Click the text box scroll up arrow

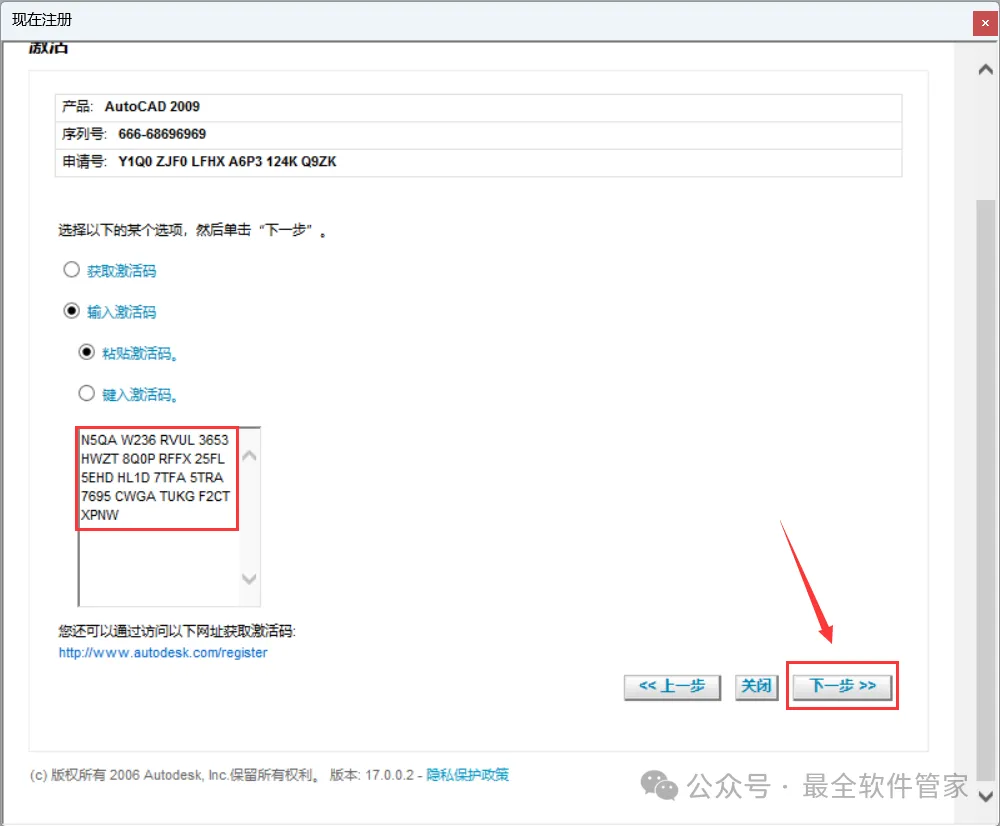point(249,455)
